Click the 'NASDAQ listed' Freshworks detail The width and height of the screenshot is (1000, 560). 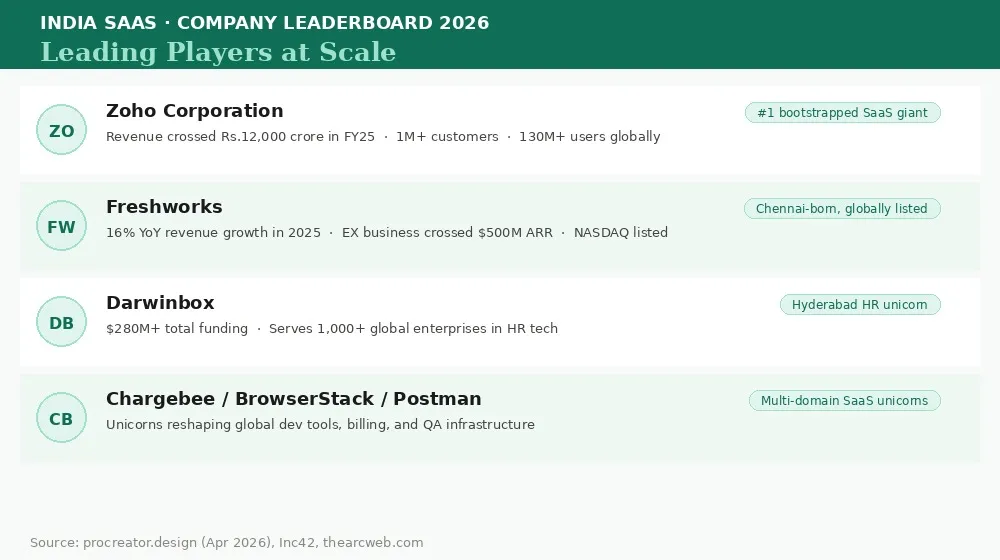pos(621,233)
